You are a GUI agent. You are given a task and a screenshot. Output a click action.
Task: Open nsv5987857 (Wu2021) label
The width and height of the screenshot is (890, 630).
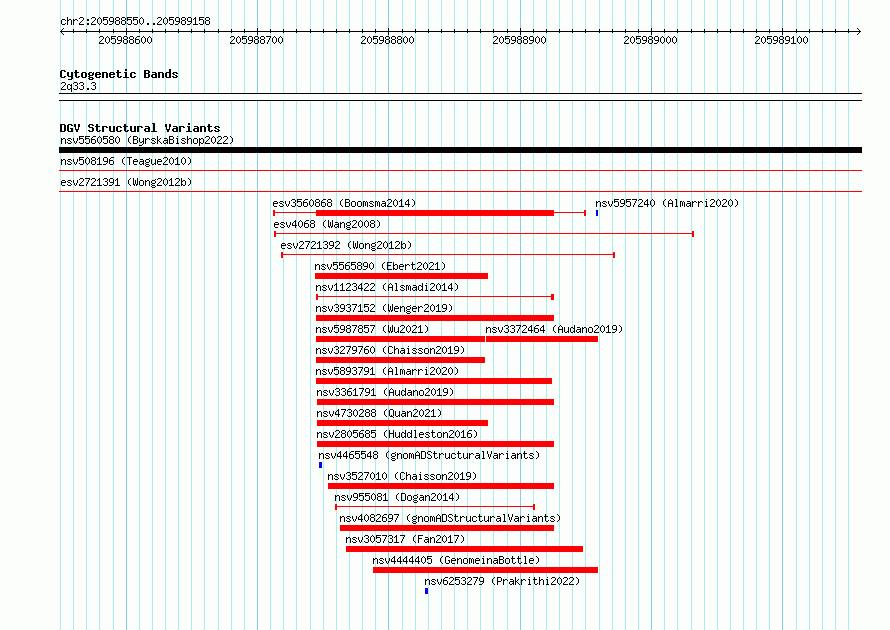click(x=372, y=329)
